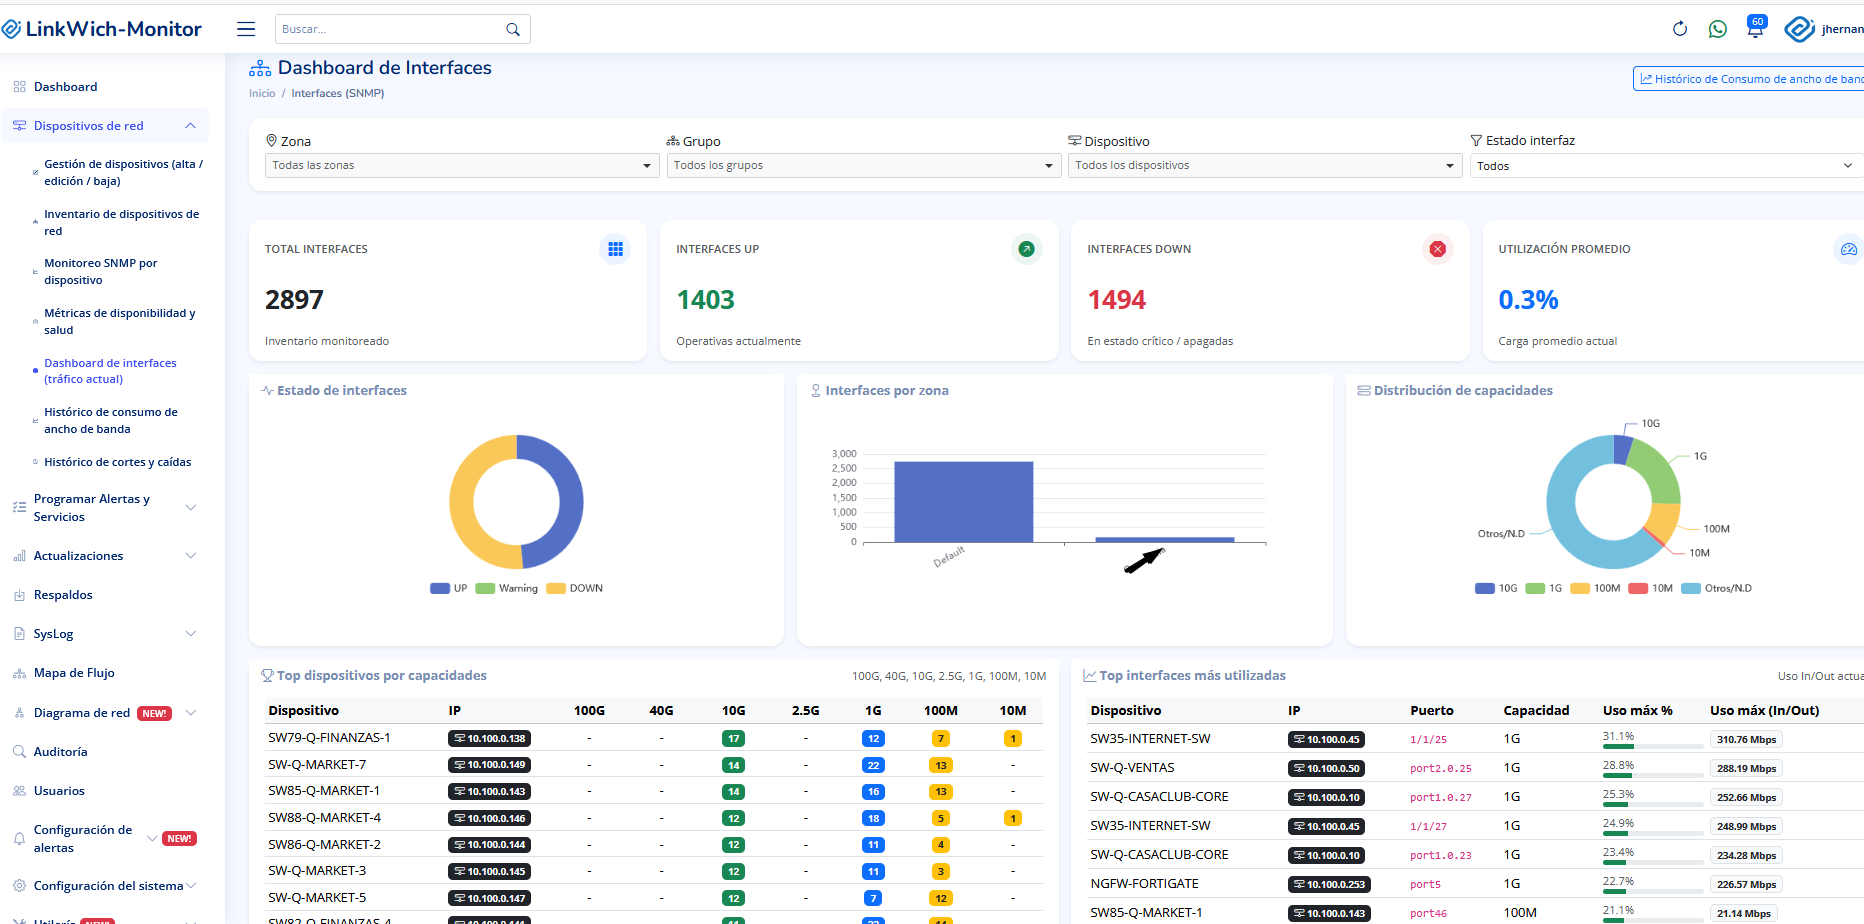
Task: Click the Buscar search input field
Action: tap(390, 29)
